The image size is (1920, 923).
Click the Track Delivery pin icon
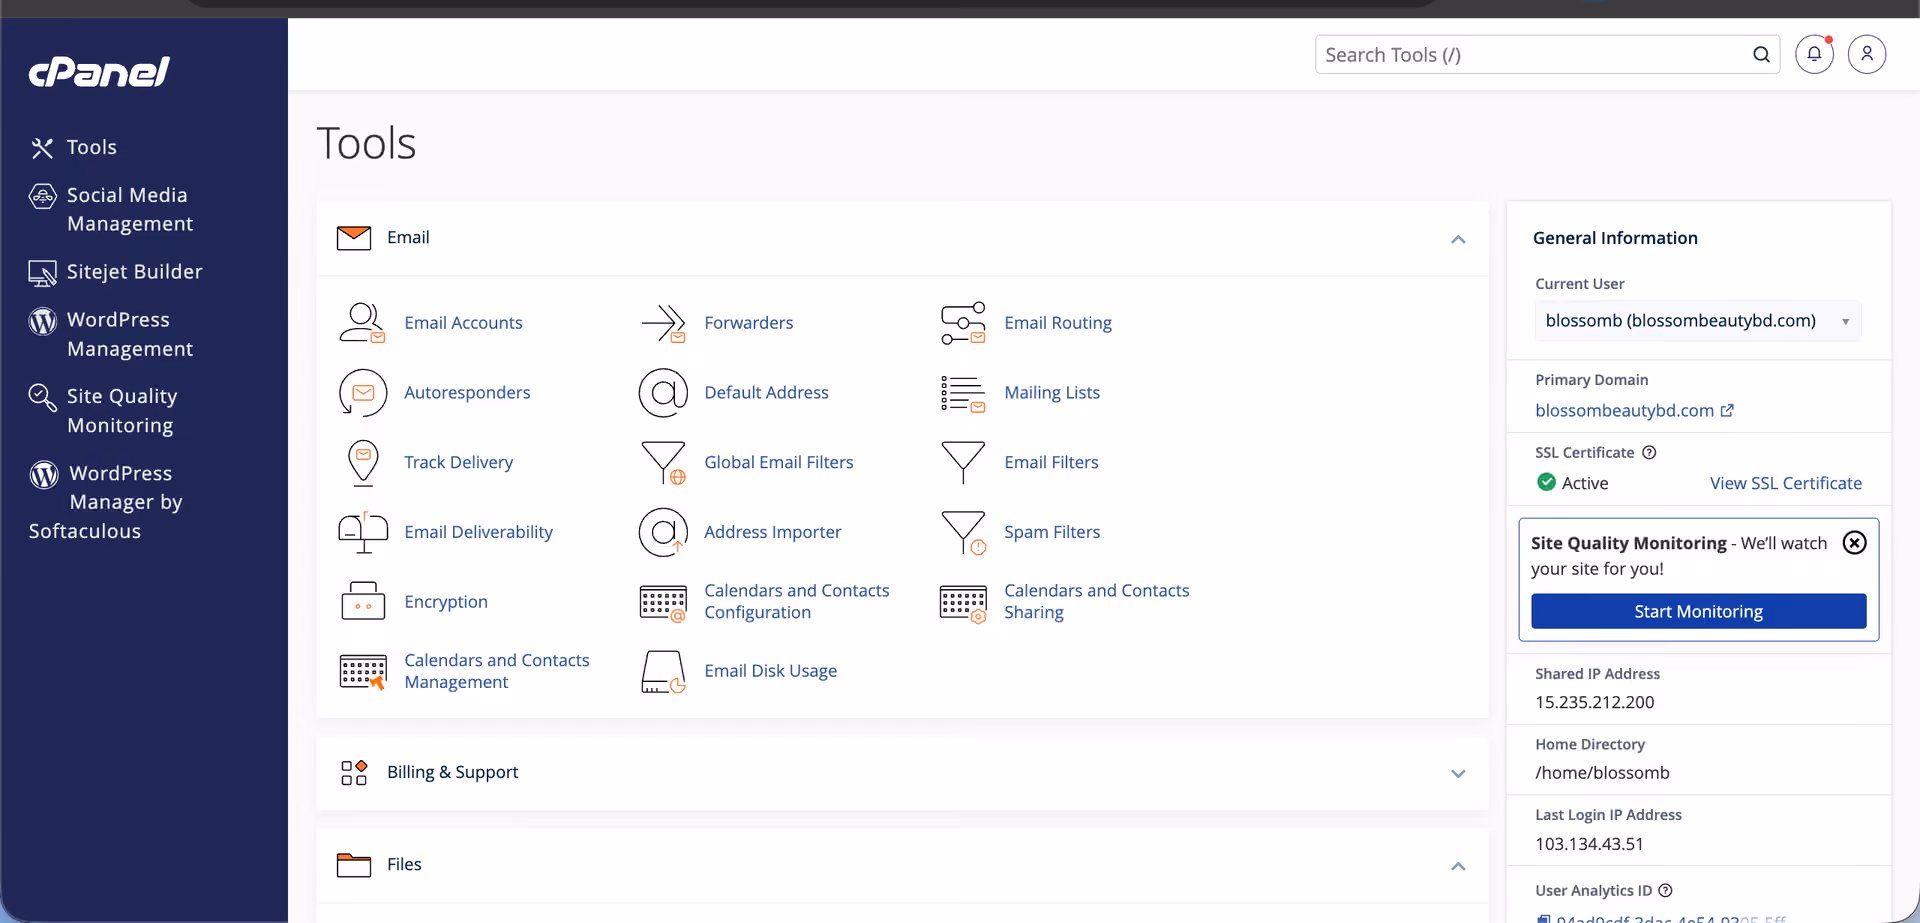363,463
